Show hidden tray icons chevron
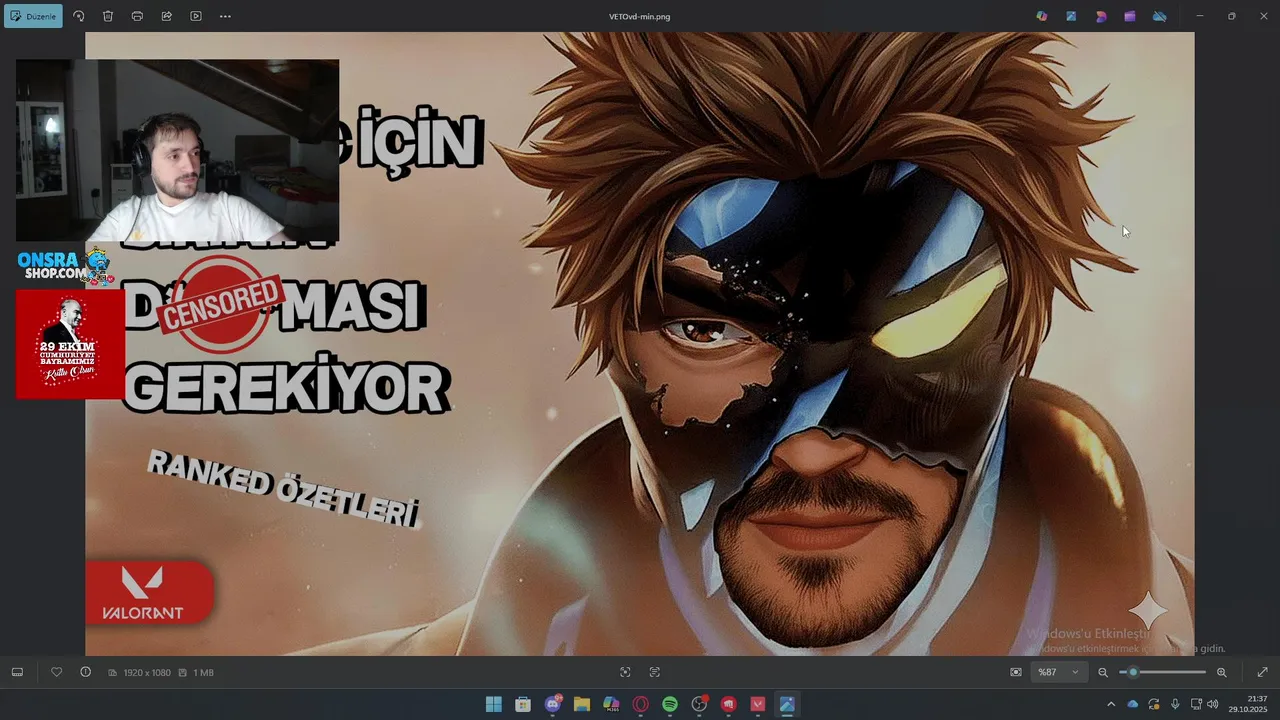Image resolution: width=1280 pixels, height=720 pixels. pos(1110,704)
